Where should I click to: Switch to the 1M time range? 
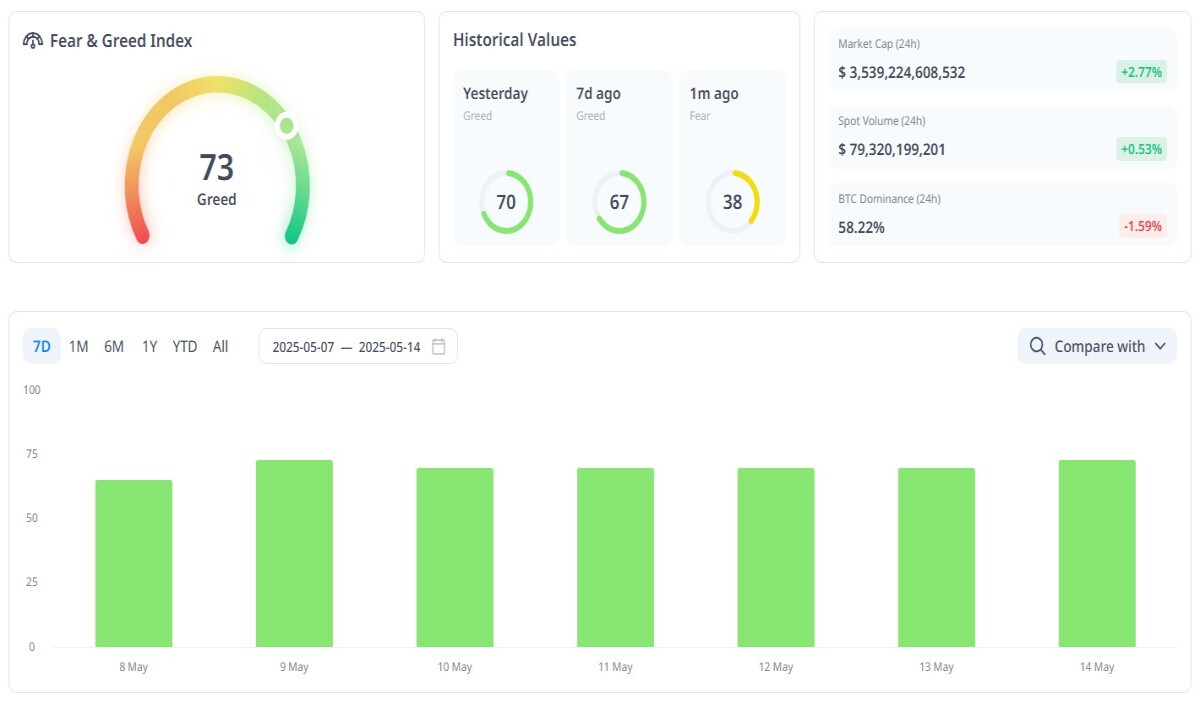79,346
